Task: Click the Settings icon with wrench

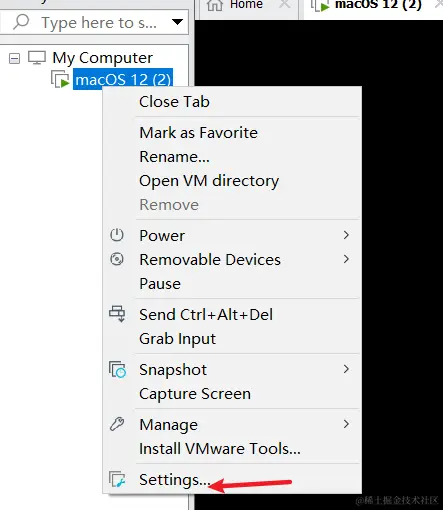Action: click(x=117, y=479)
